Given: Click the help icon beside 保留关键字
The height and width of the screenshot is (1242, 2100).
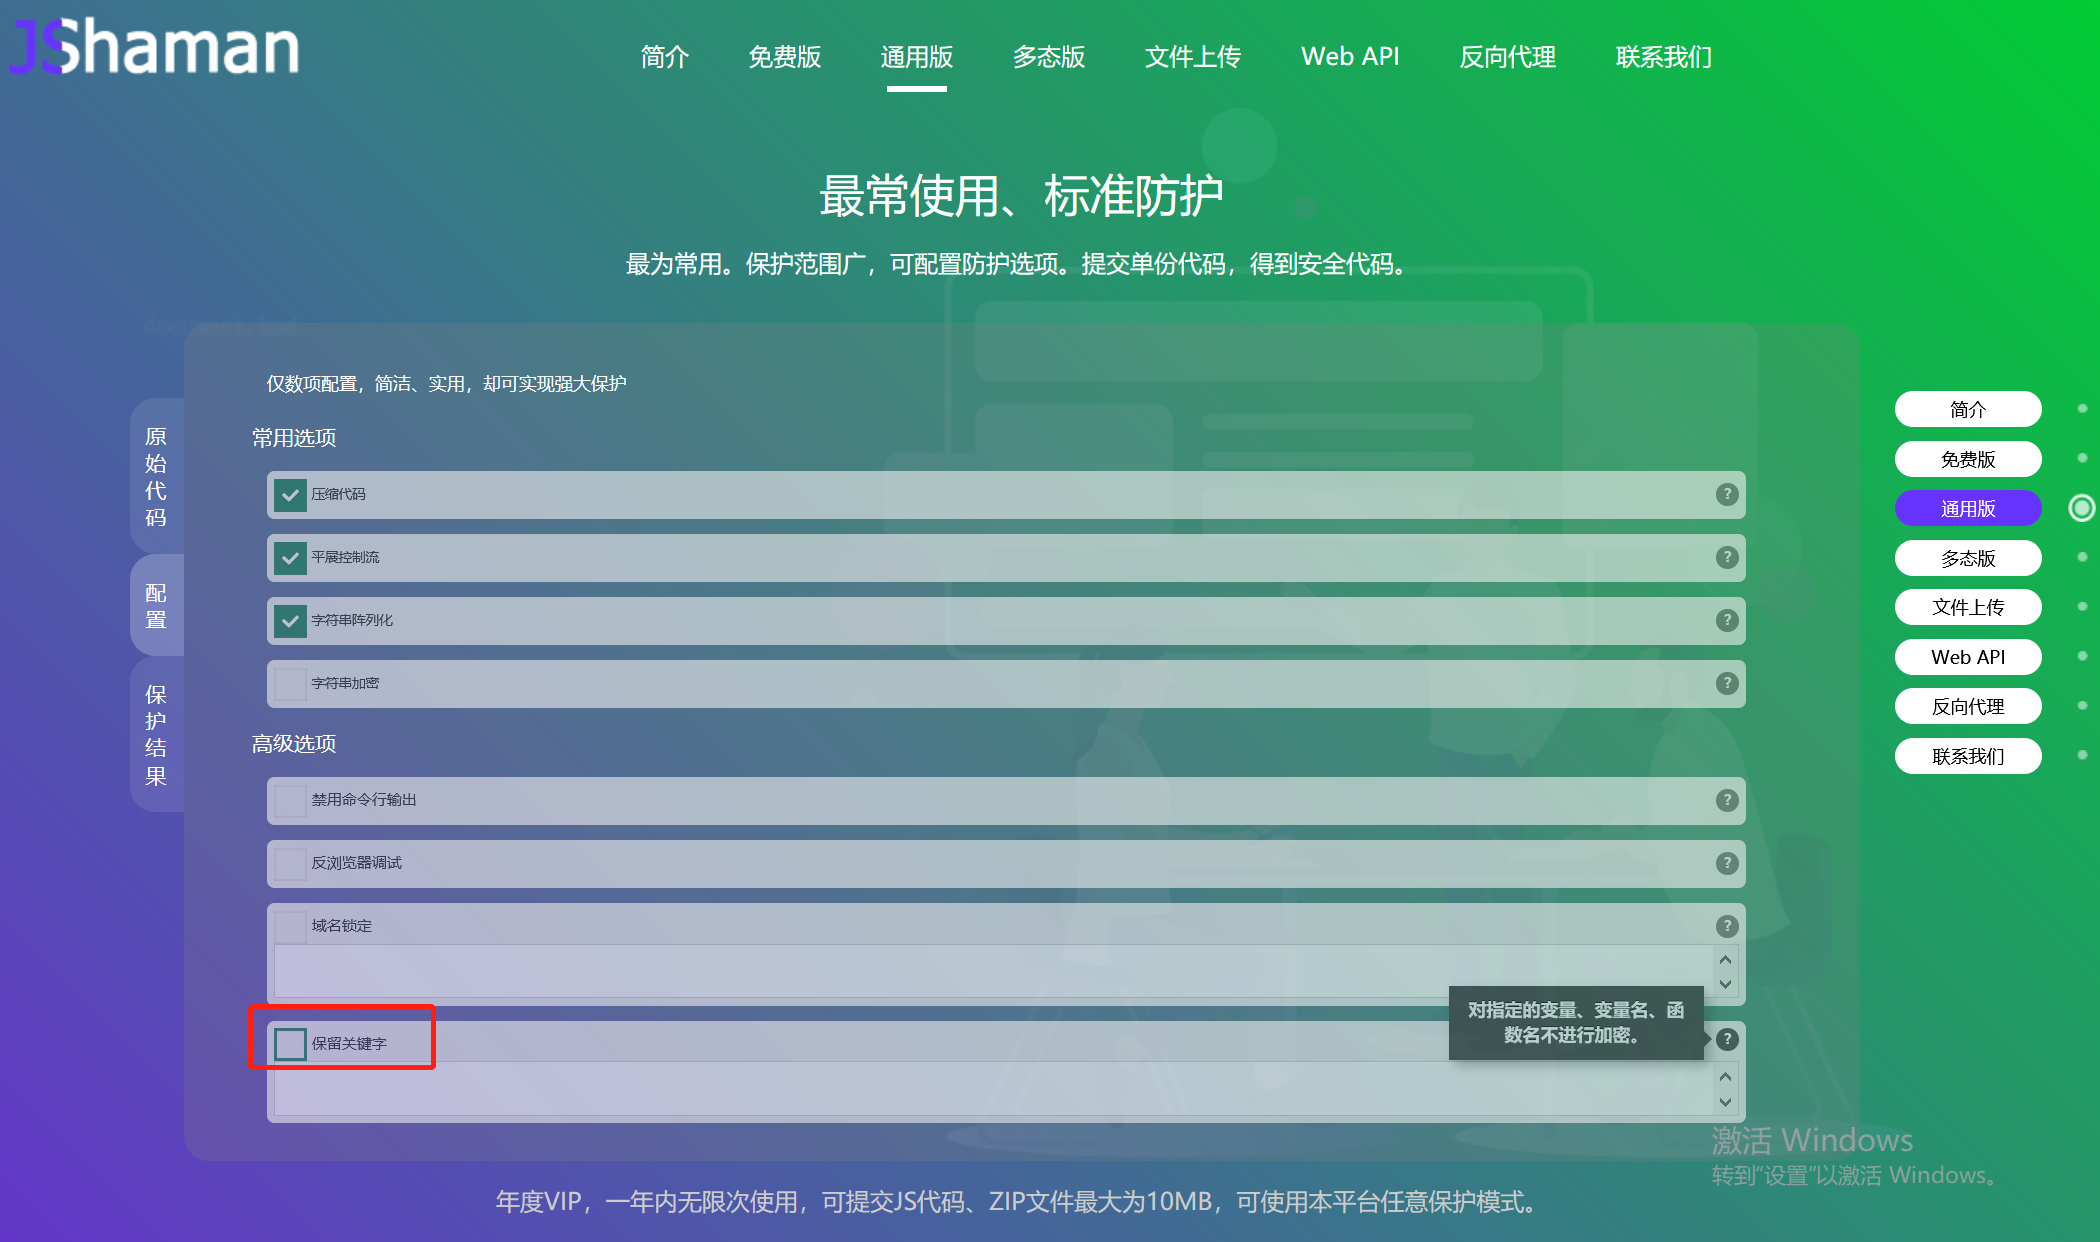Looking at the screenshot, I should click(1727, 1040).
